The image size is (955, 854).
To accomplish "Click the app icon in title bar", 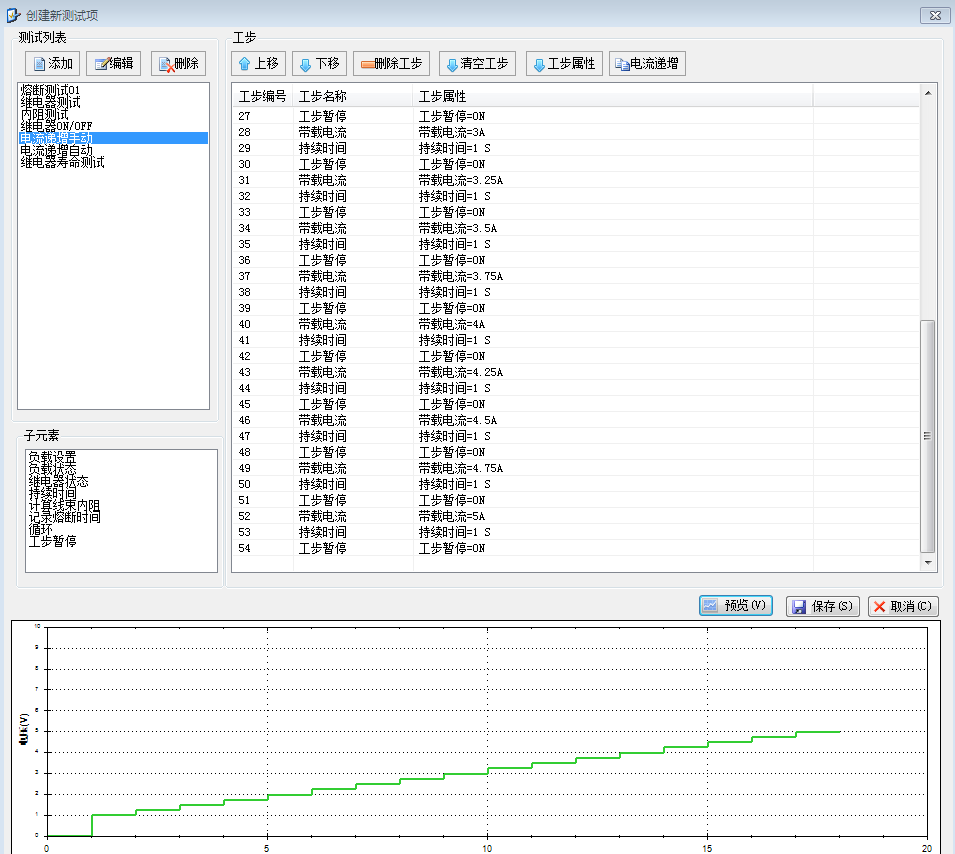I will [13, 15].
